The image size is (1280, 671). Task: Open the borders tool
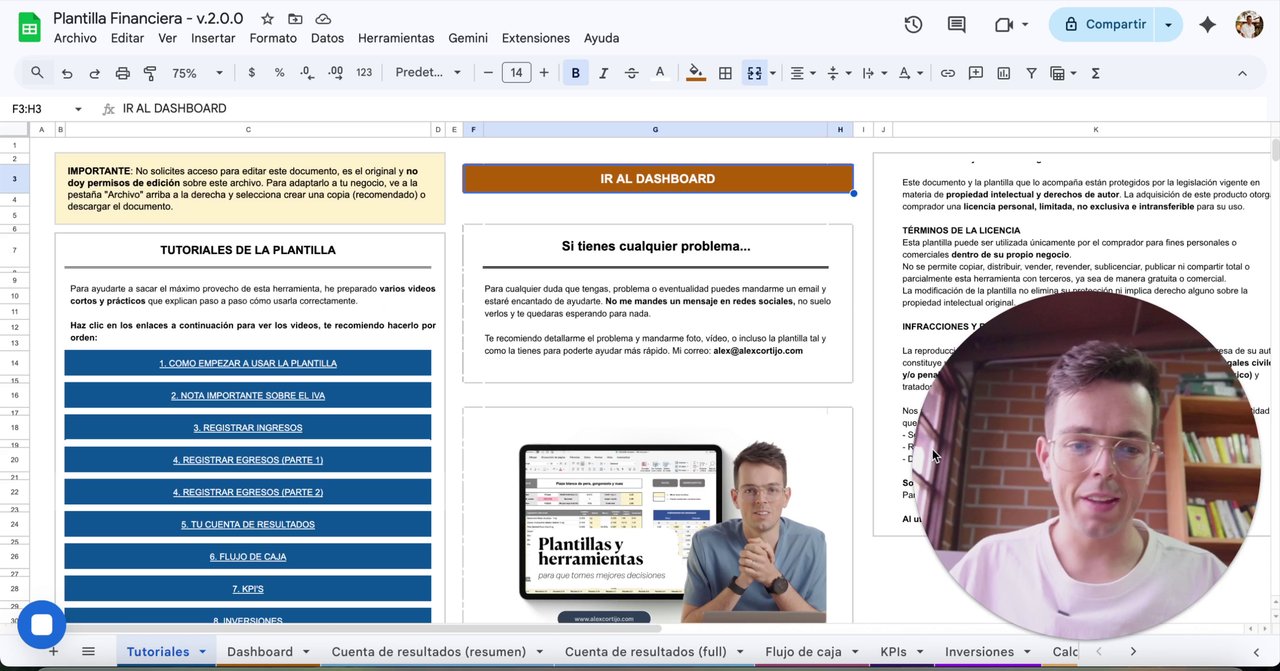[x=725, y=73]
